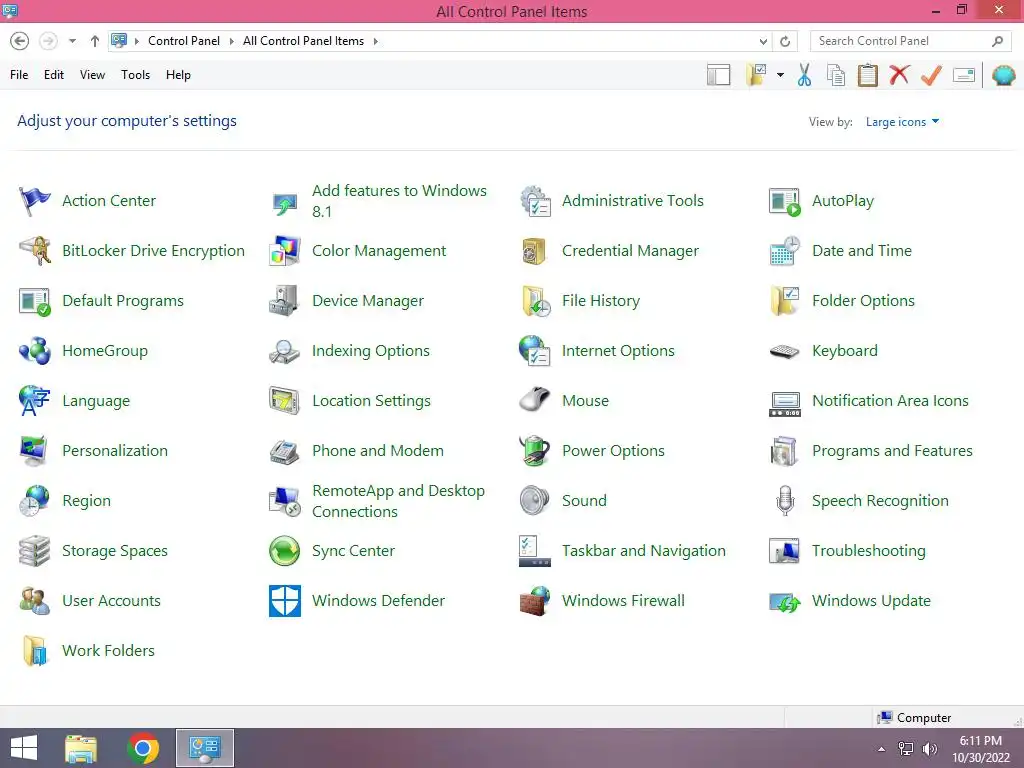Click the Windows Update icon
This screenshot has width=1024, height=768.
click(784, 602)
